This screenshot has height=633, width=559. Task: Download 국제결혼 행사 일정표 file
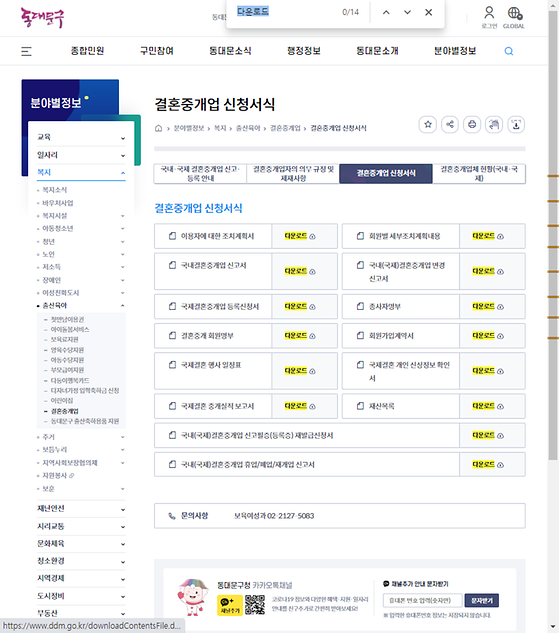(300, 371)
